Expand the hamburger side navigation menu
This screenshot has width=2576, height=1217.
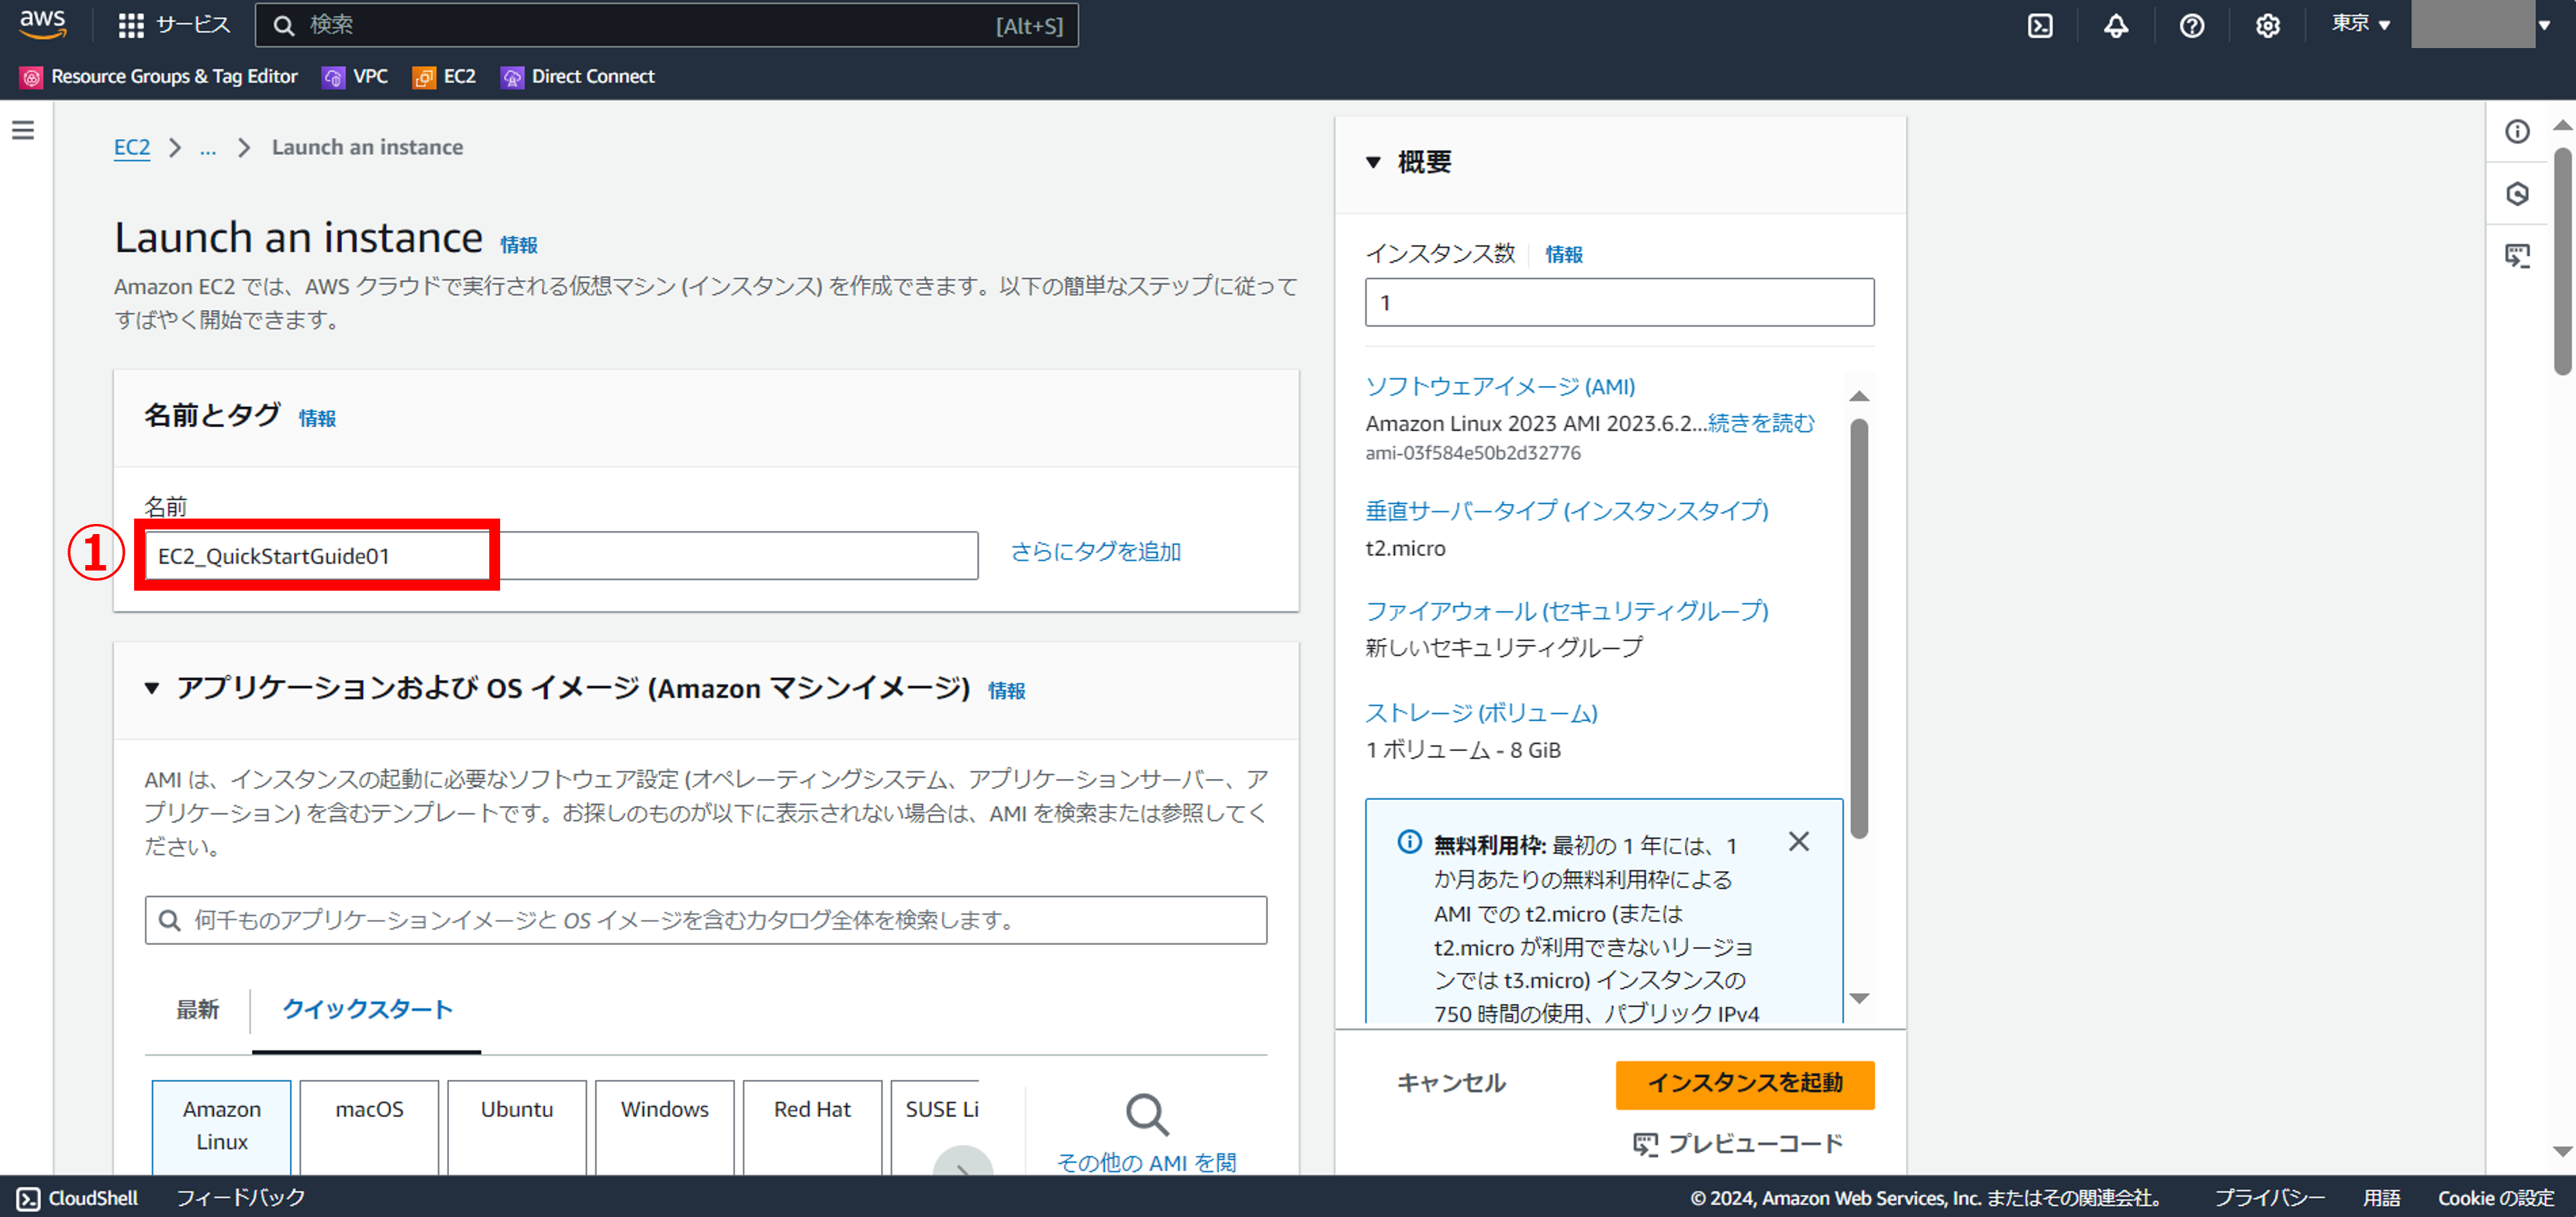(x=23, y=130)
